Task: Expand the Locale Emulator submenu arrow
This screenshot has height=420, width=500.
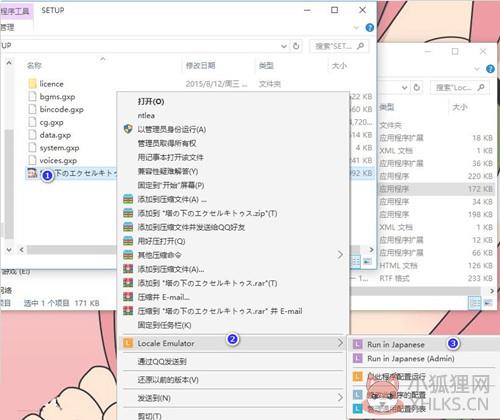Action: coord(340,343)
